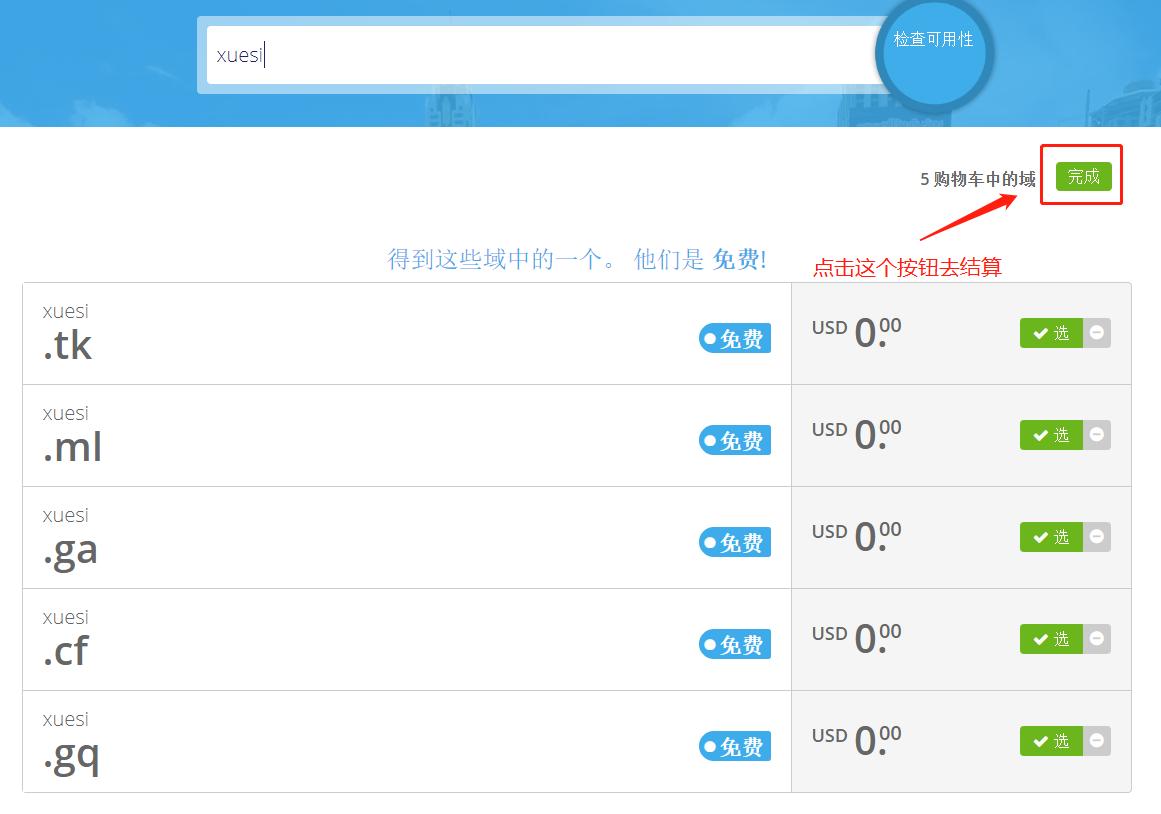Image resolution: width=1161 pixels, height=814 pixels.
Task: Select the .ga domain name text
Action: click(70, 552)
